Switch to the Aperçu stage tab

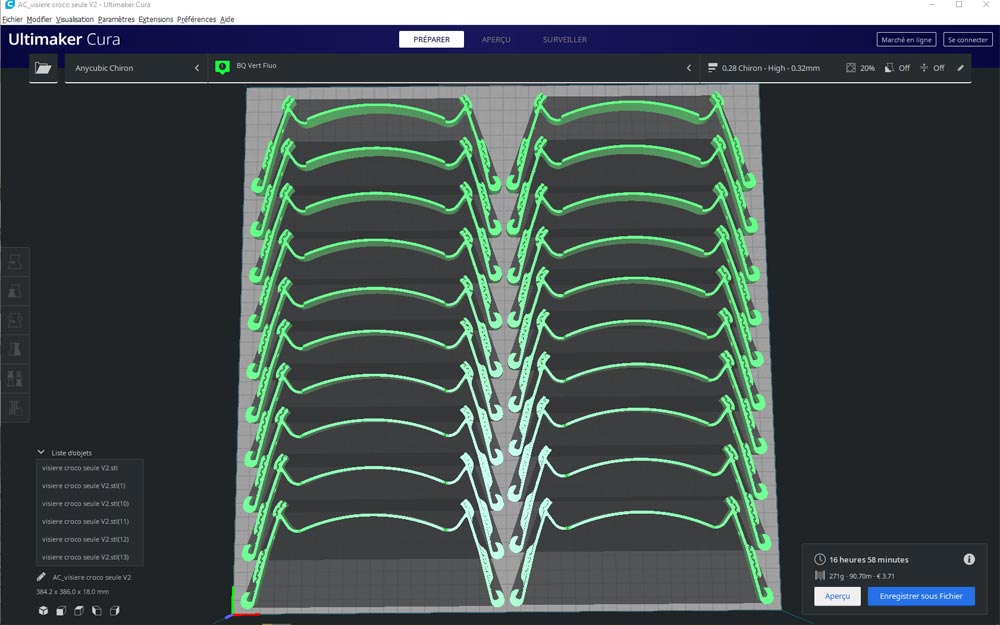click(496, 40)
